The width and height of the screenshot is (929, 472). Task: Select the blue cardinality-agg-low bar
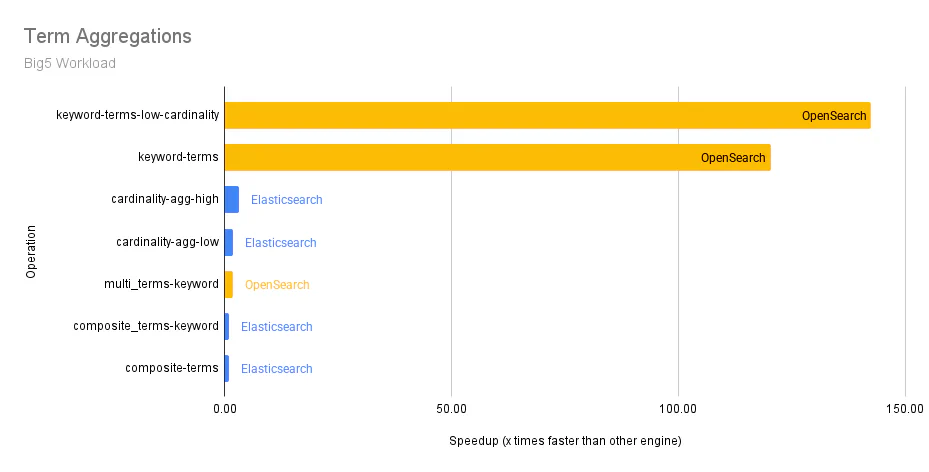[x=229, y=242]
